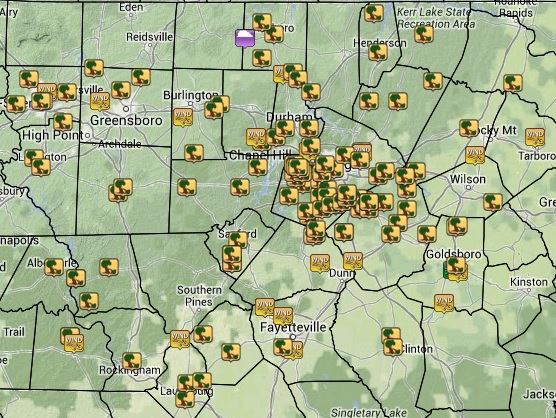This screenshot has width=556, height=418.
Task: Select the wind report south of Goldsboro
Action: 444,303
